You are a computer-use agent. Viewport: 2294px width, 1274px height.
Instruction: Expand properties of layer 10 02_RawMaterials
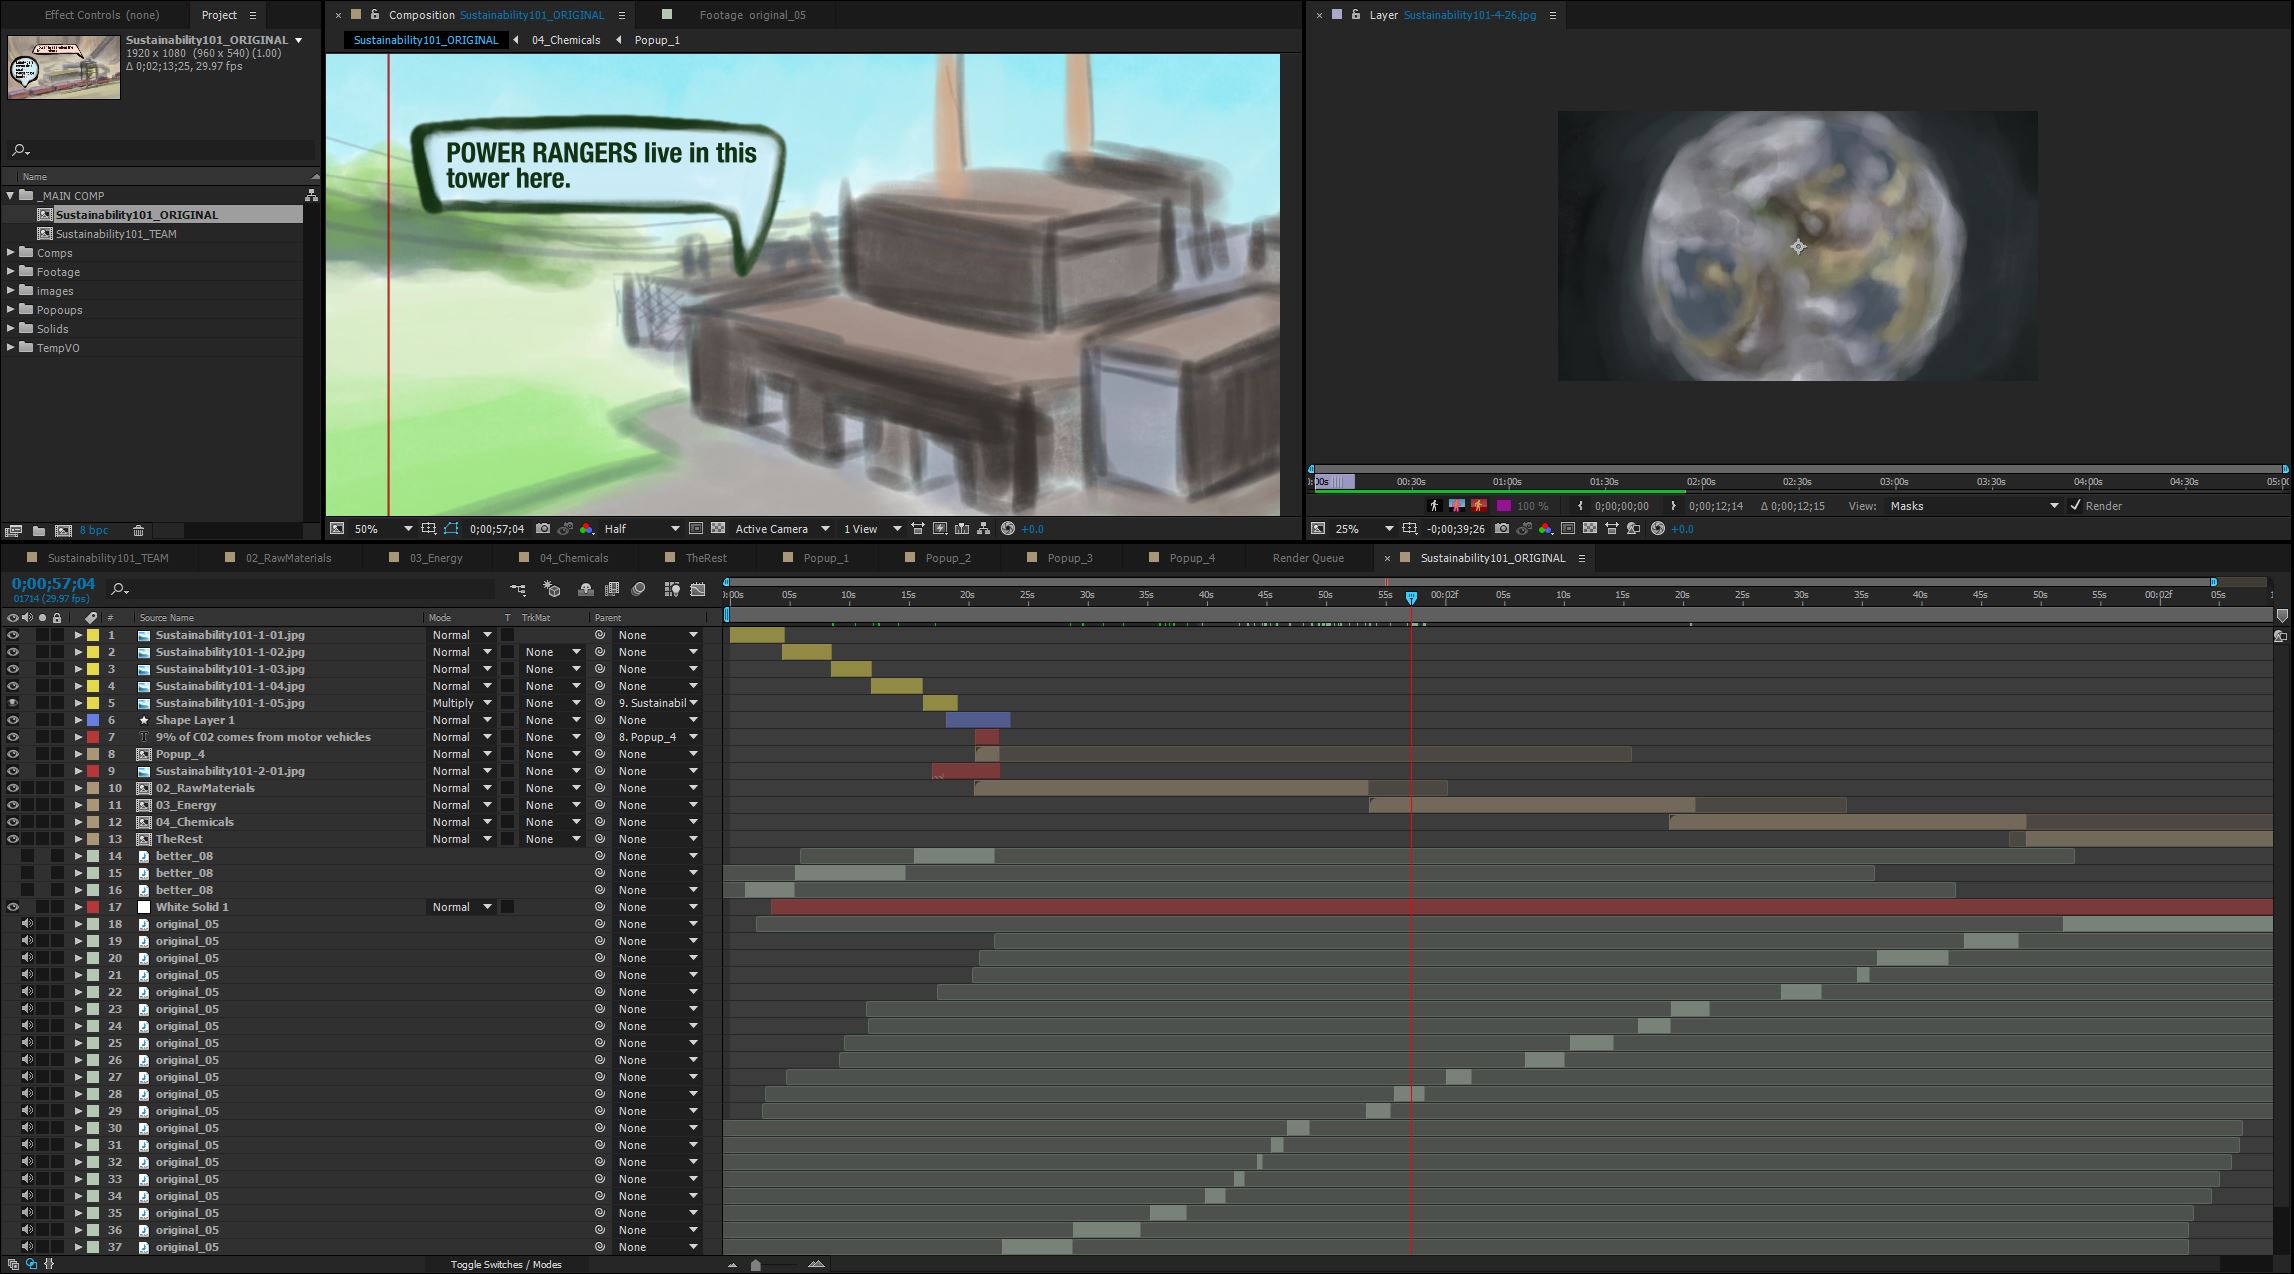pos(78,788)
